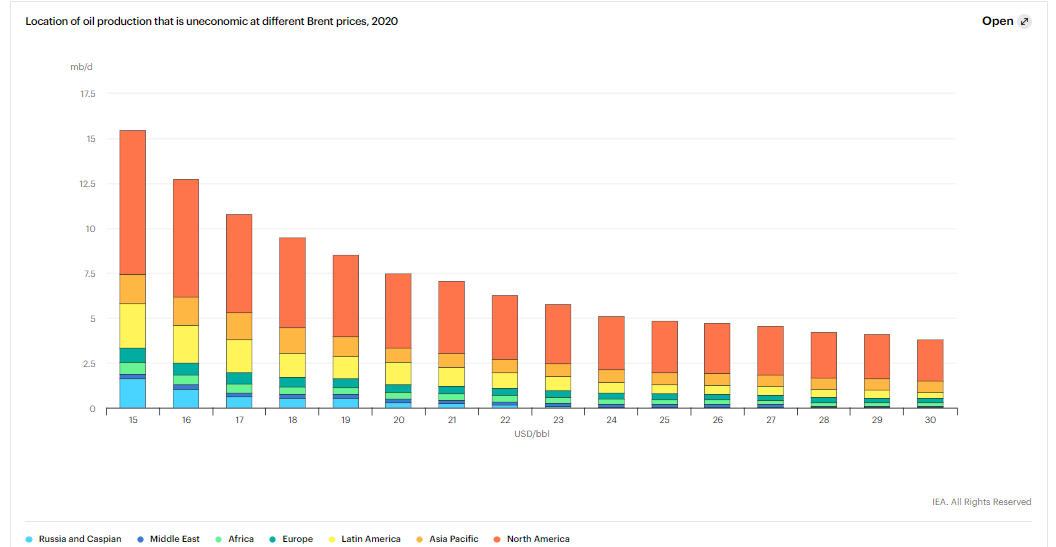
Task: Click the 12.5 y-axis value
Action: (89, 184)
